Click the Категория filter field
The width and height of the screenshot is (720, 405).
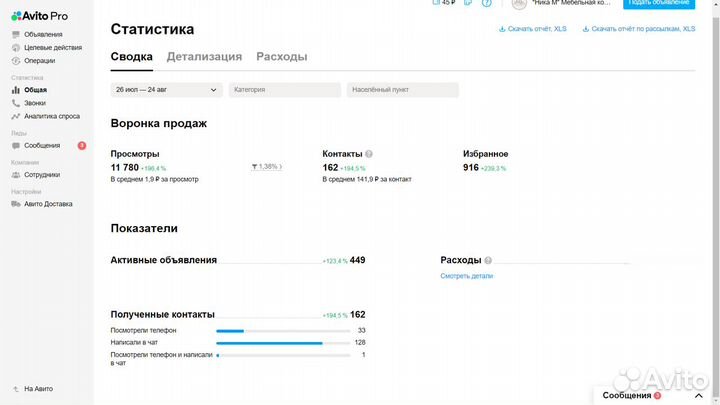point(285,90)
